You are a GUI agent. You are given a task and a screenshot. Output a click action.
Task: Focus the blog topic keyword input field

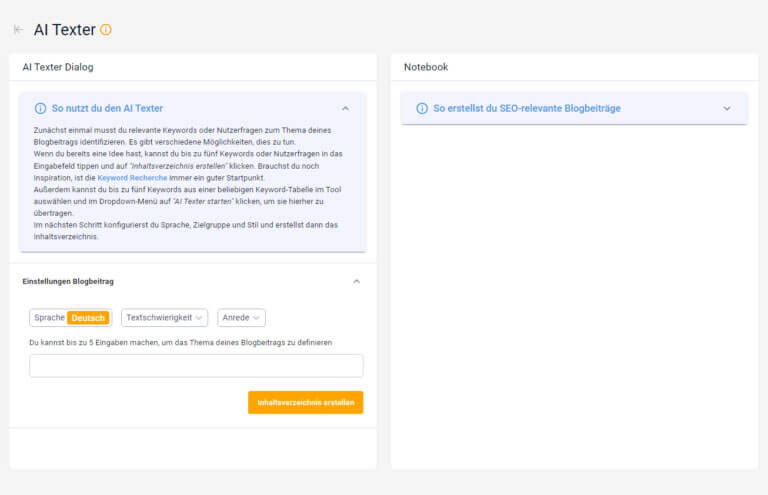point(196,366)
